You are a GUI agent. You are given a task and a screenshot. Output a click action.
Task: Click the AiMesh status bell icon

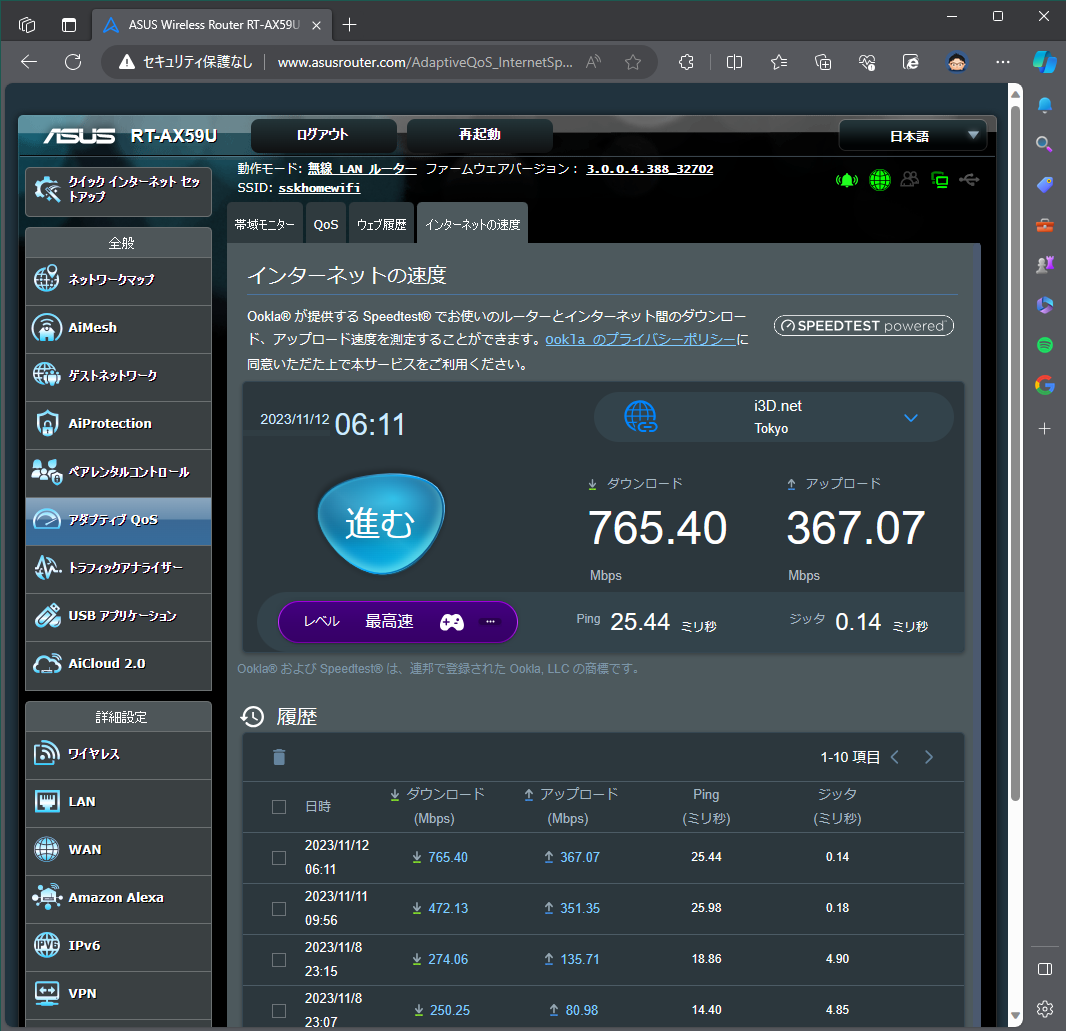pos(846,180)
